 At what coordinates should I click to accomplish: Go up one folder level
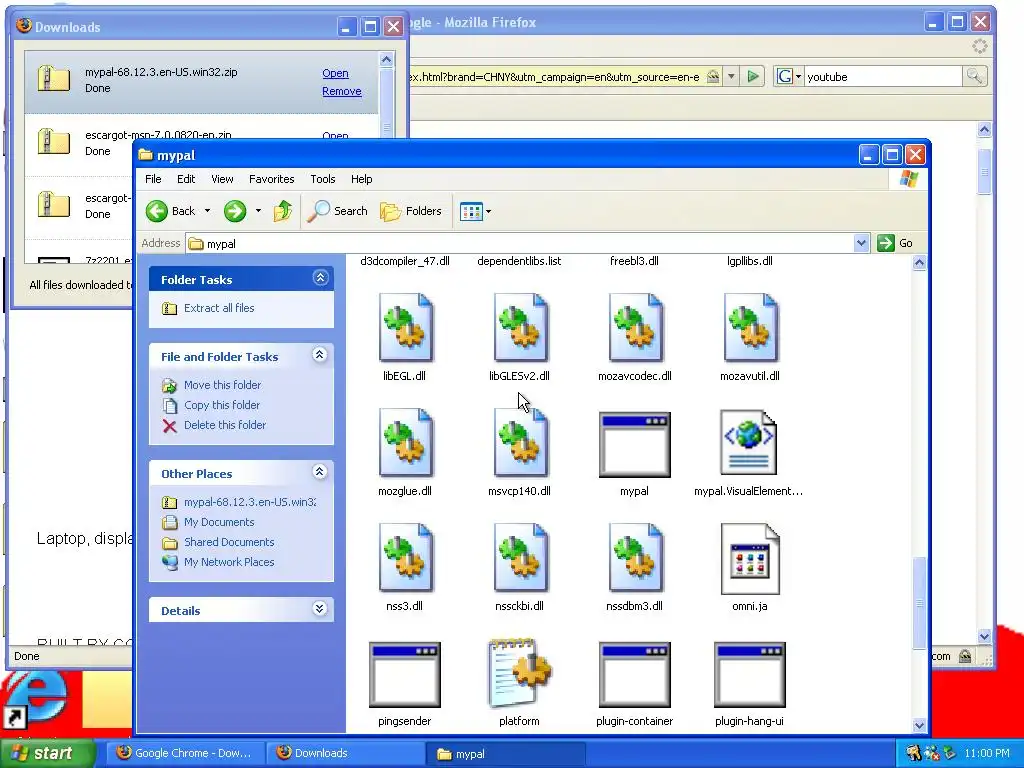pyautogui.click(x=283, y=211)
